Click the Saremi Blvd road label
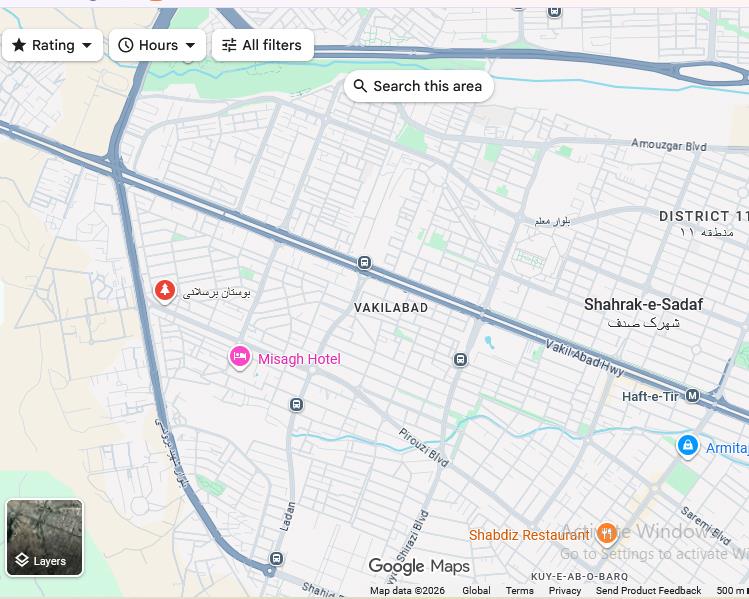749x599 pixels. click(x=706, y=526)
